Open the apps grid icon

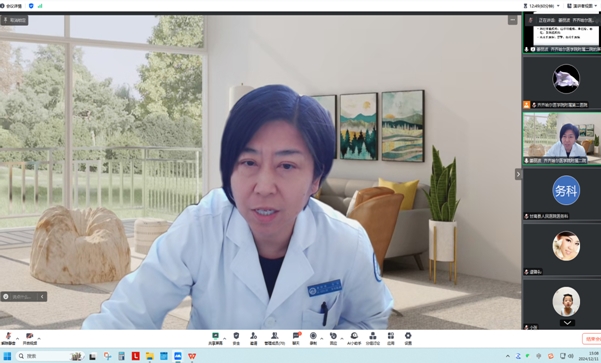click(x=391, y=338)
